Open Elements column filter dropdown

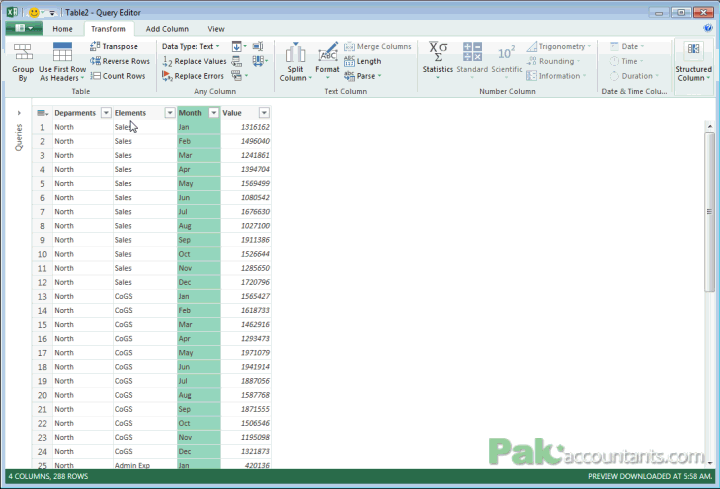pyautogui.click(x=170, y=113)
